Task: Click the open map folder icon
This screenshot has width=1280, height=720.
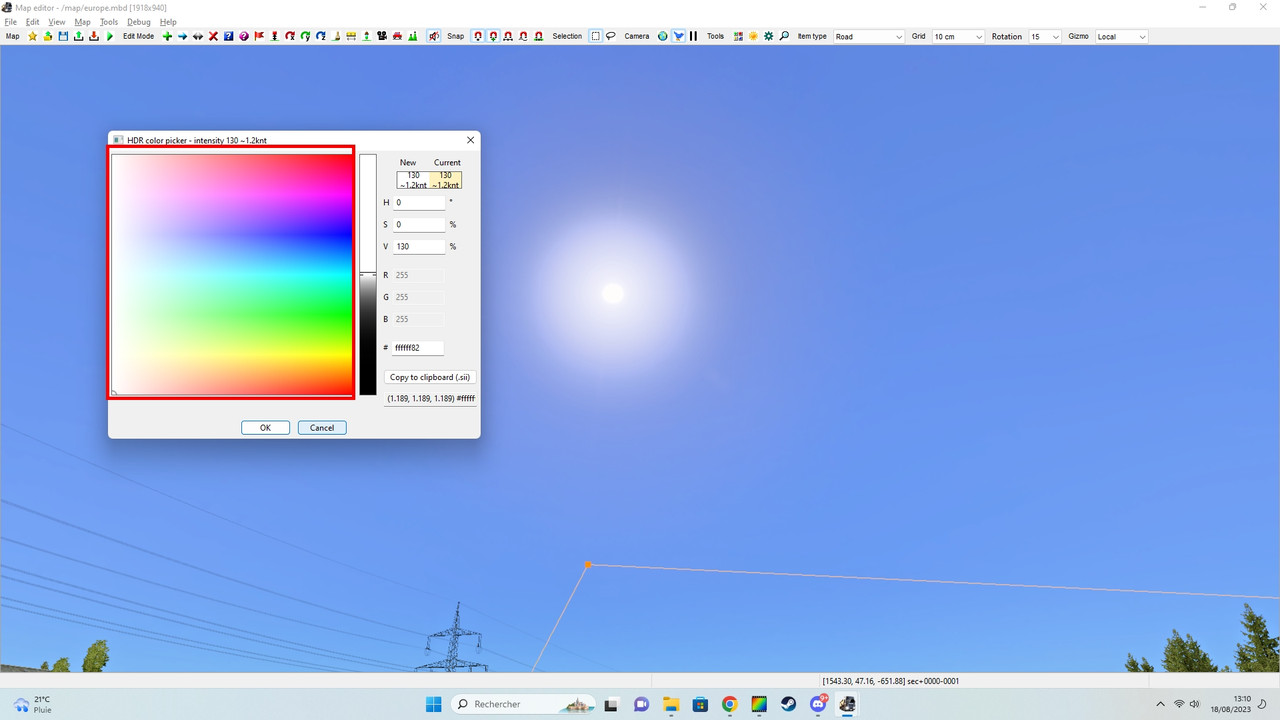Action: point(47,36)
